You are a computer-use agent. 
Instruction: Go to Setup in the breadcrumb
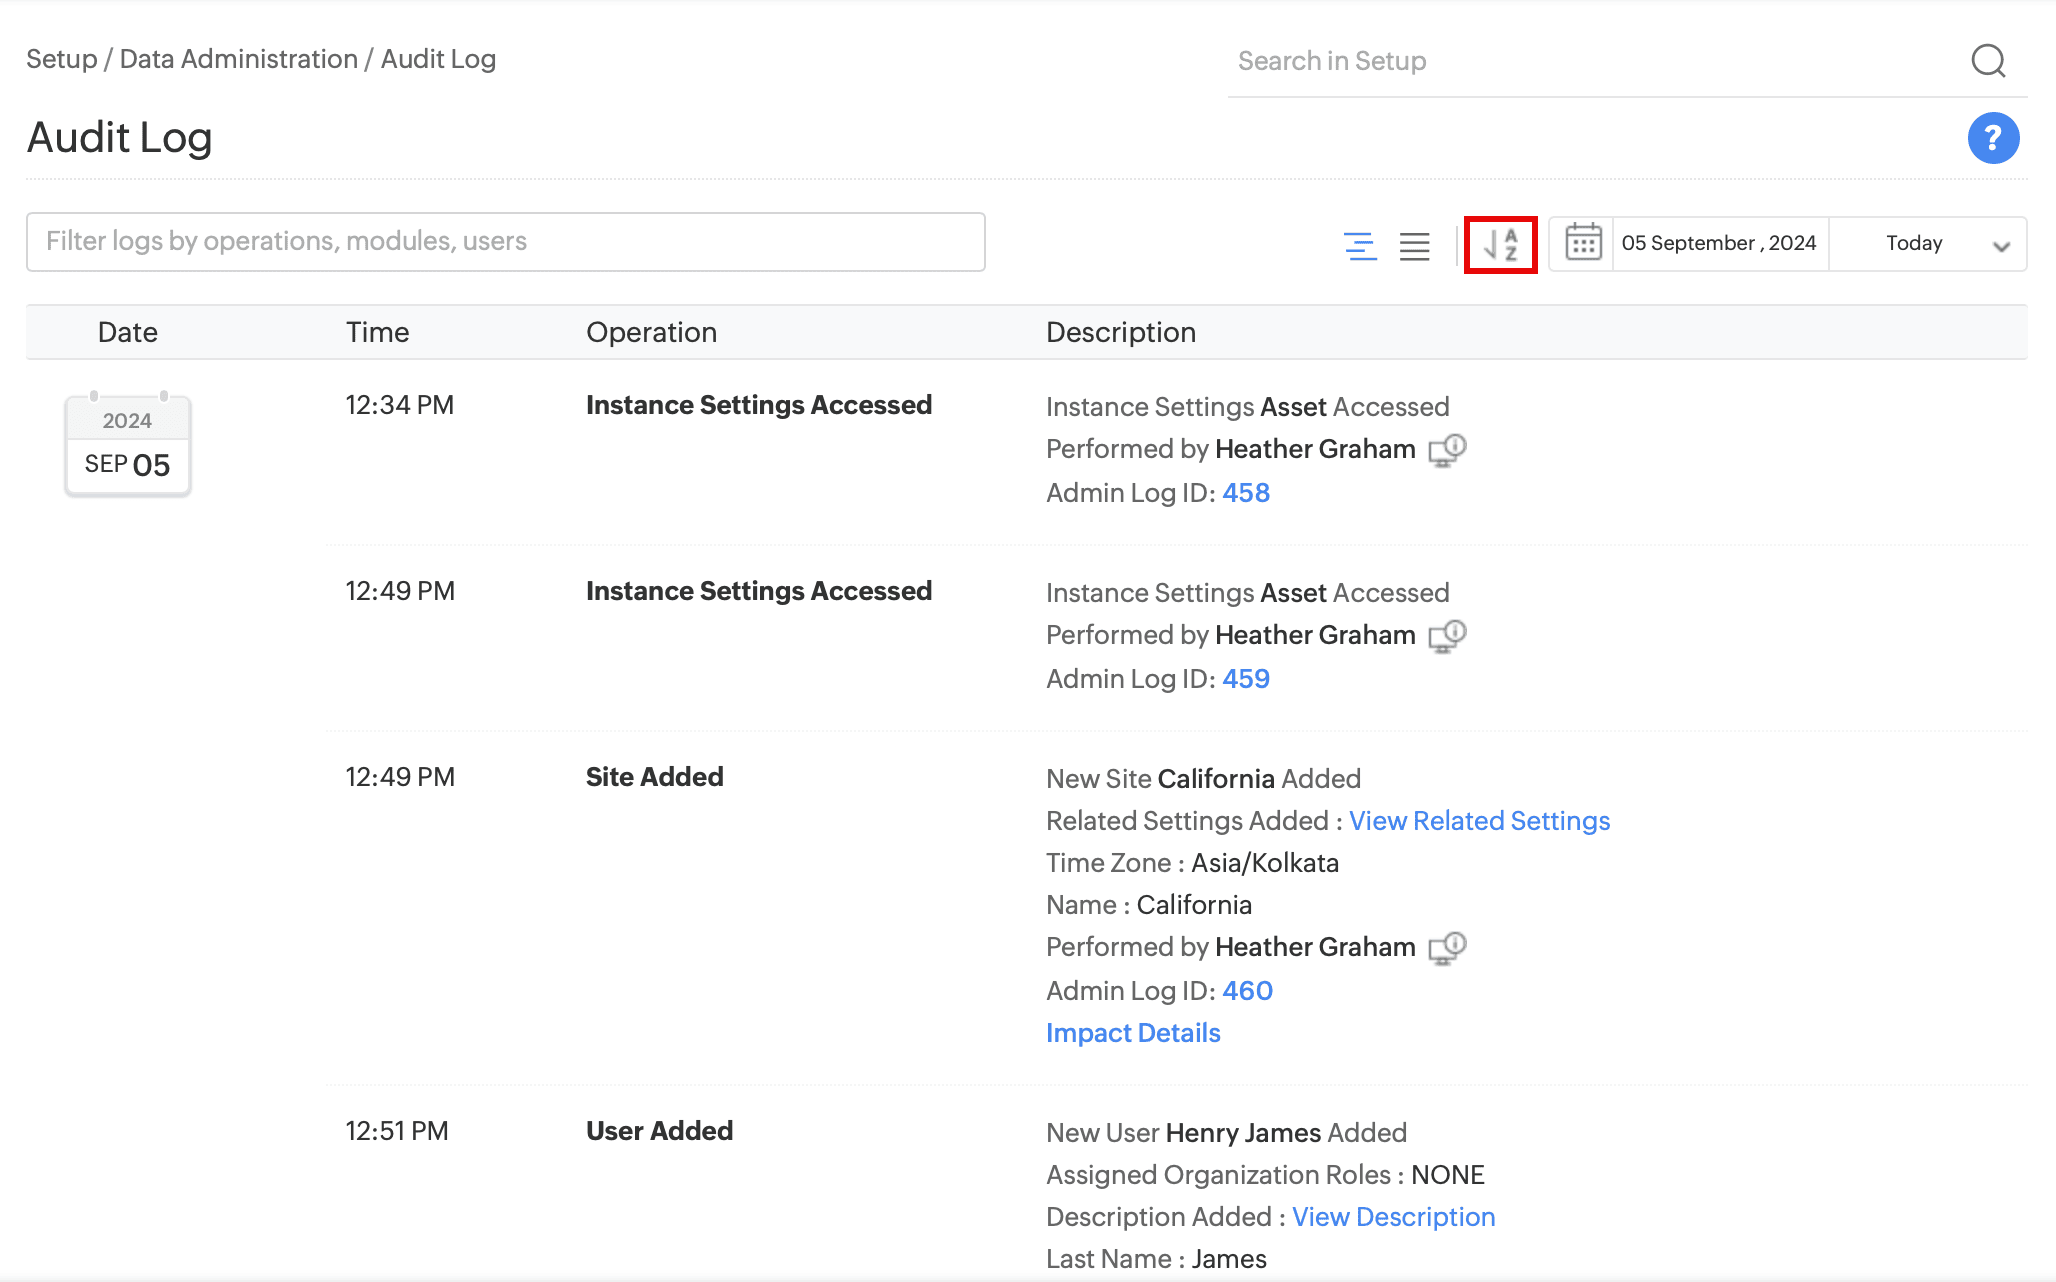(x=61, y=59)
